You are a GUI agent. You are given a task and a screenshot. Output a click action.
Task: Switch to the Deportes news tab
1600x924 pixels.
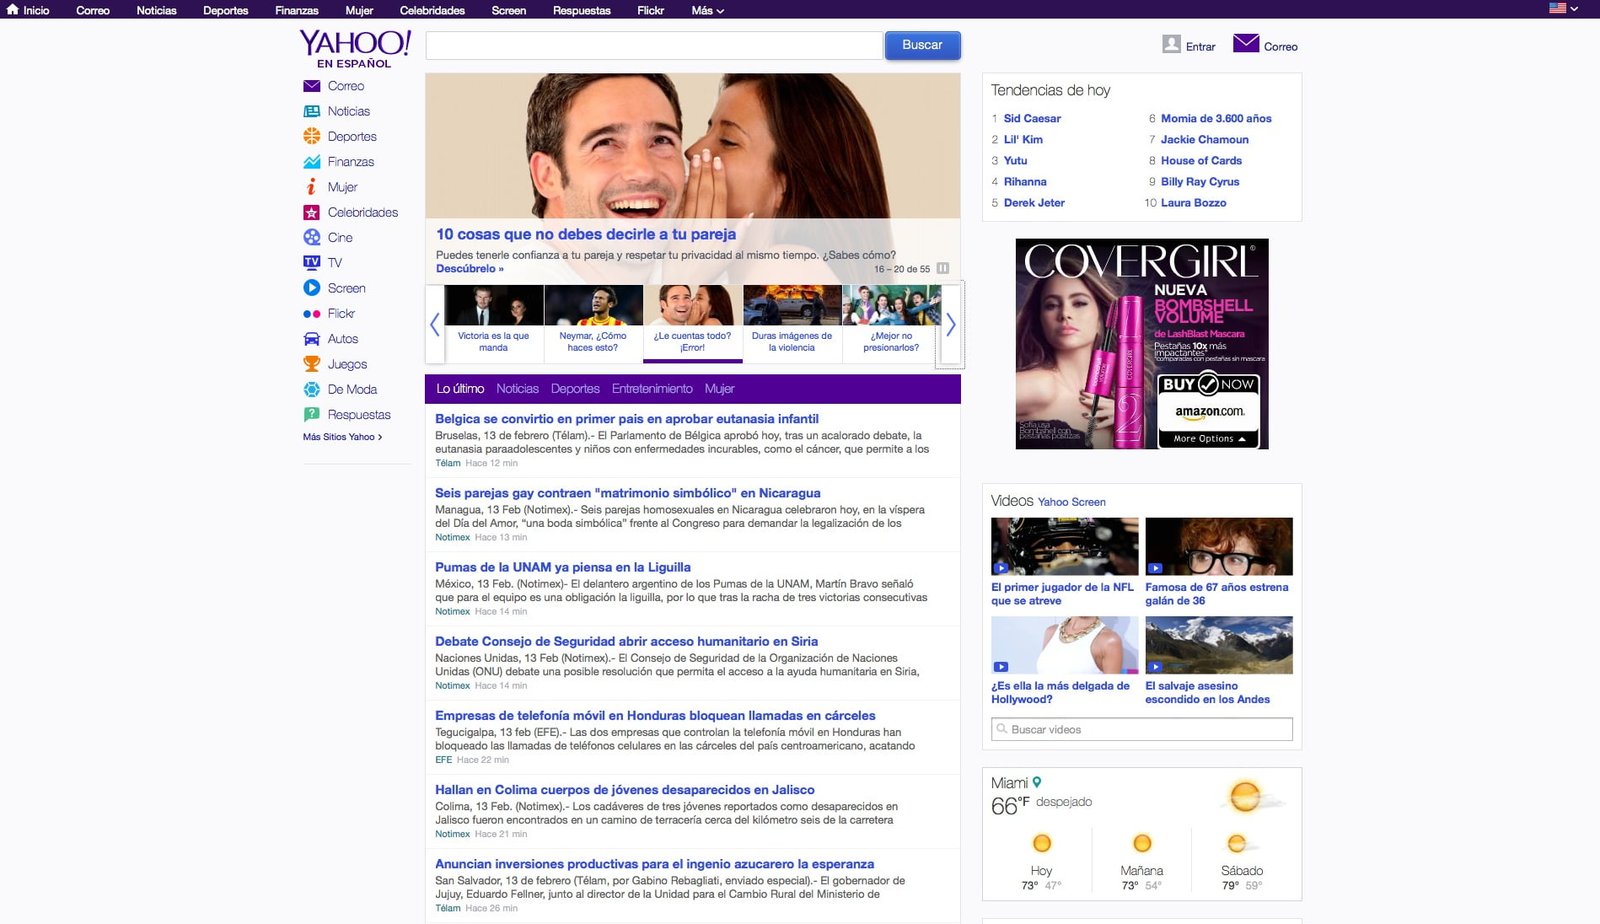pyautogui.click(x=575, y=389)
